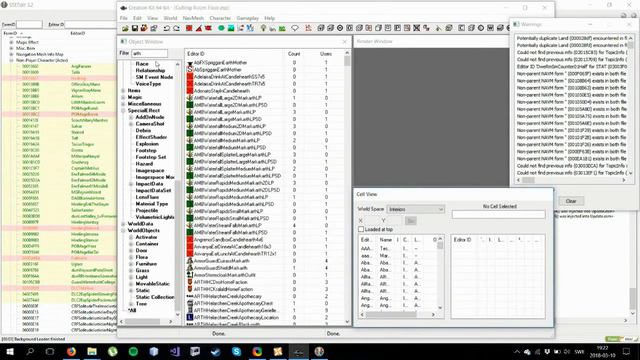This screenshot has width=640, height=360.
Task: Click Clear in the Warnings window
Action: 571,201
